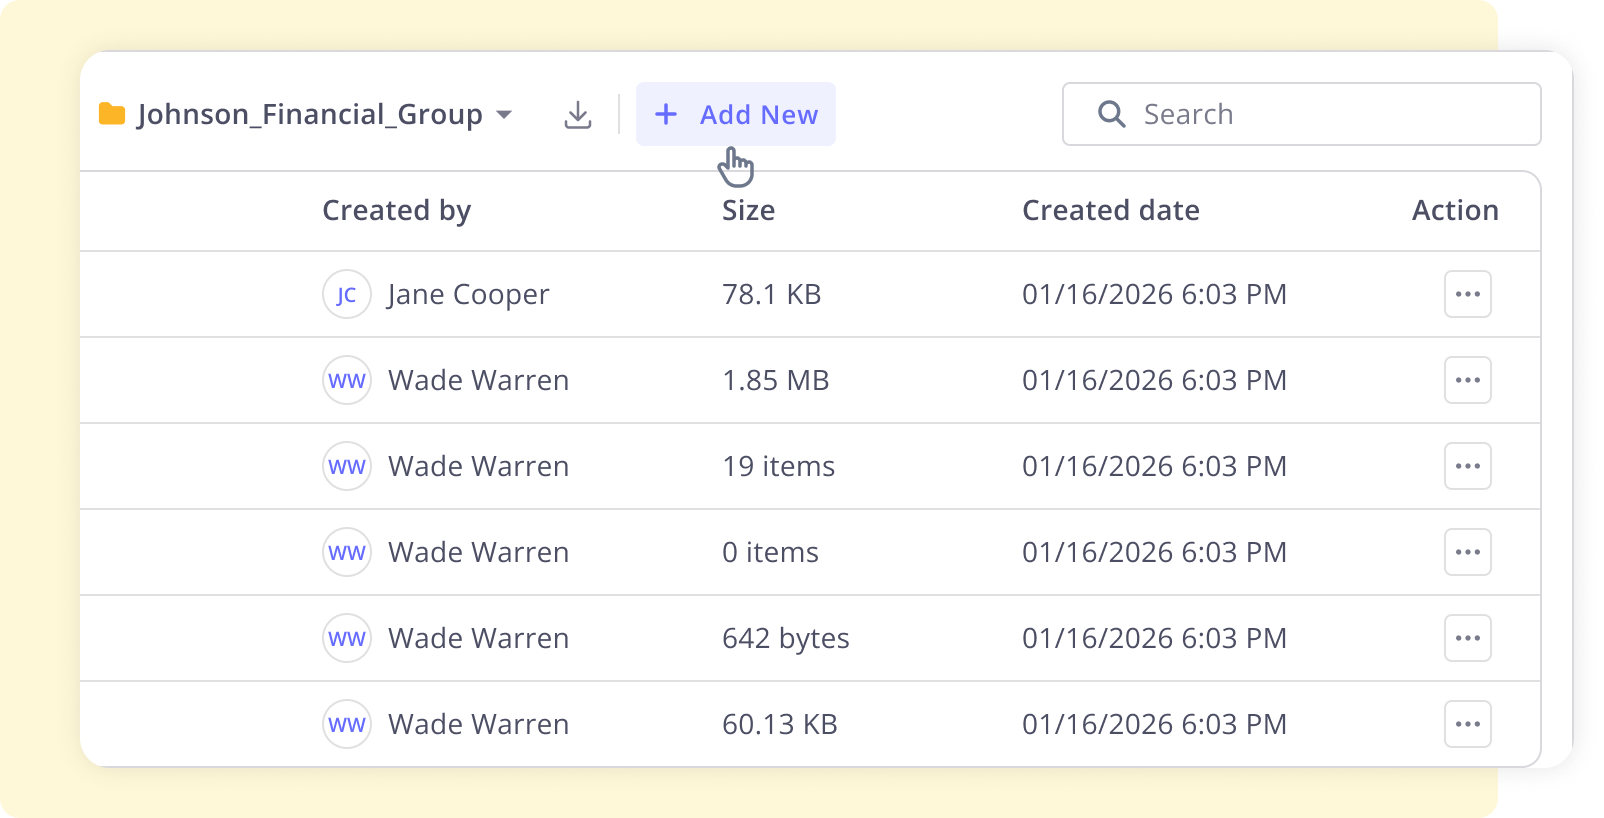Click the Add New button
Image resolution: width=1604 pixels, height=818 pixels.
coord(736,114)
